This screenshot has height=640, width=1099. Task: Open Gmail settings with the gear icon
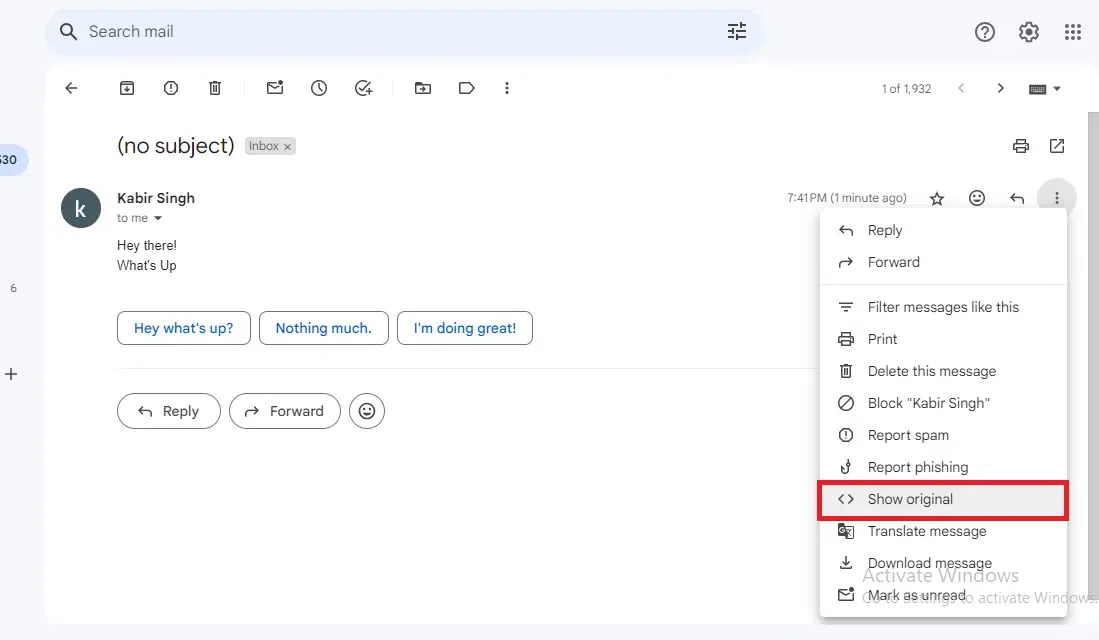1029,32
